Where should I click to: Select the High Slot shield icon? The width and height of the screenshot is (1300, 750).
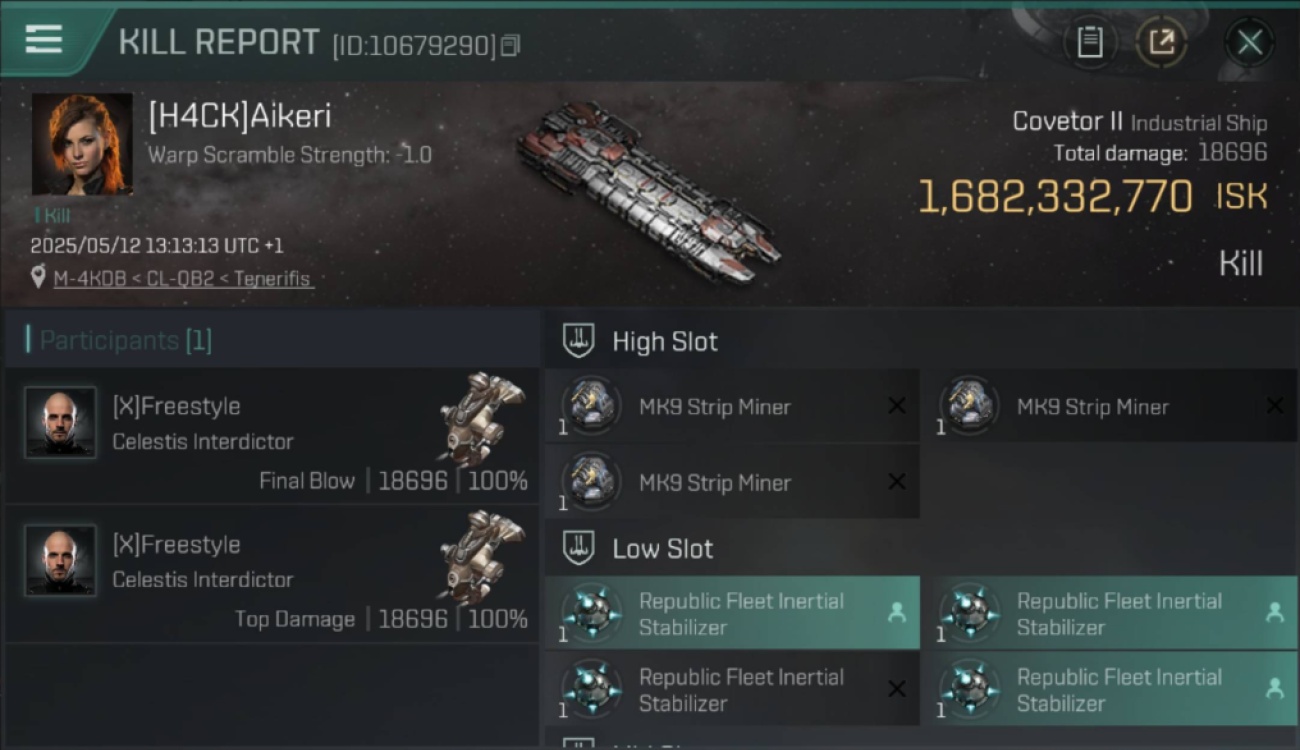point(580,341)
